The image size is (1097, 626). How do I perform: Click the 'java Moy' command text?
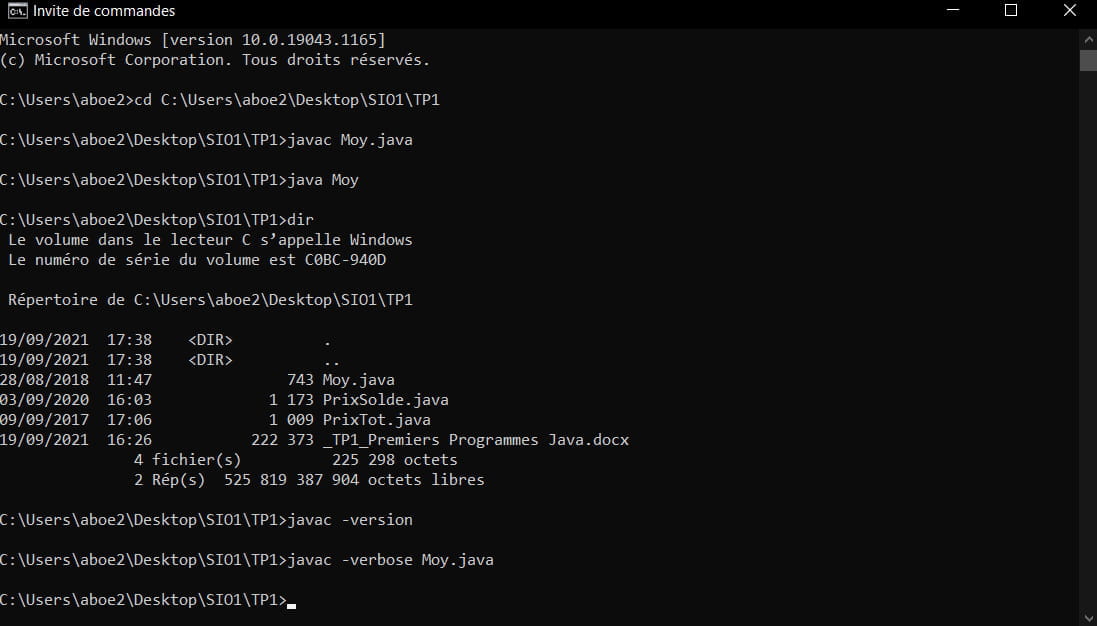coord(322,180)
